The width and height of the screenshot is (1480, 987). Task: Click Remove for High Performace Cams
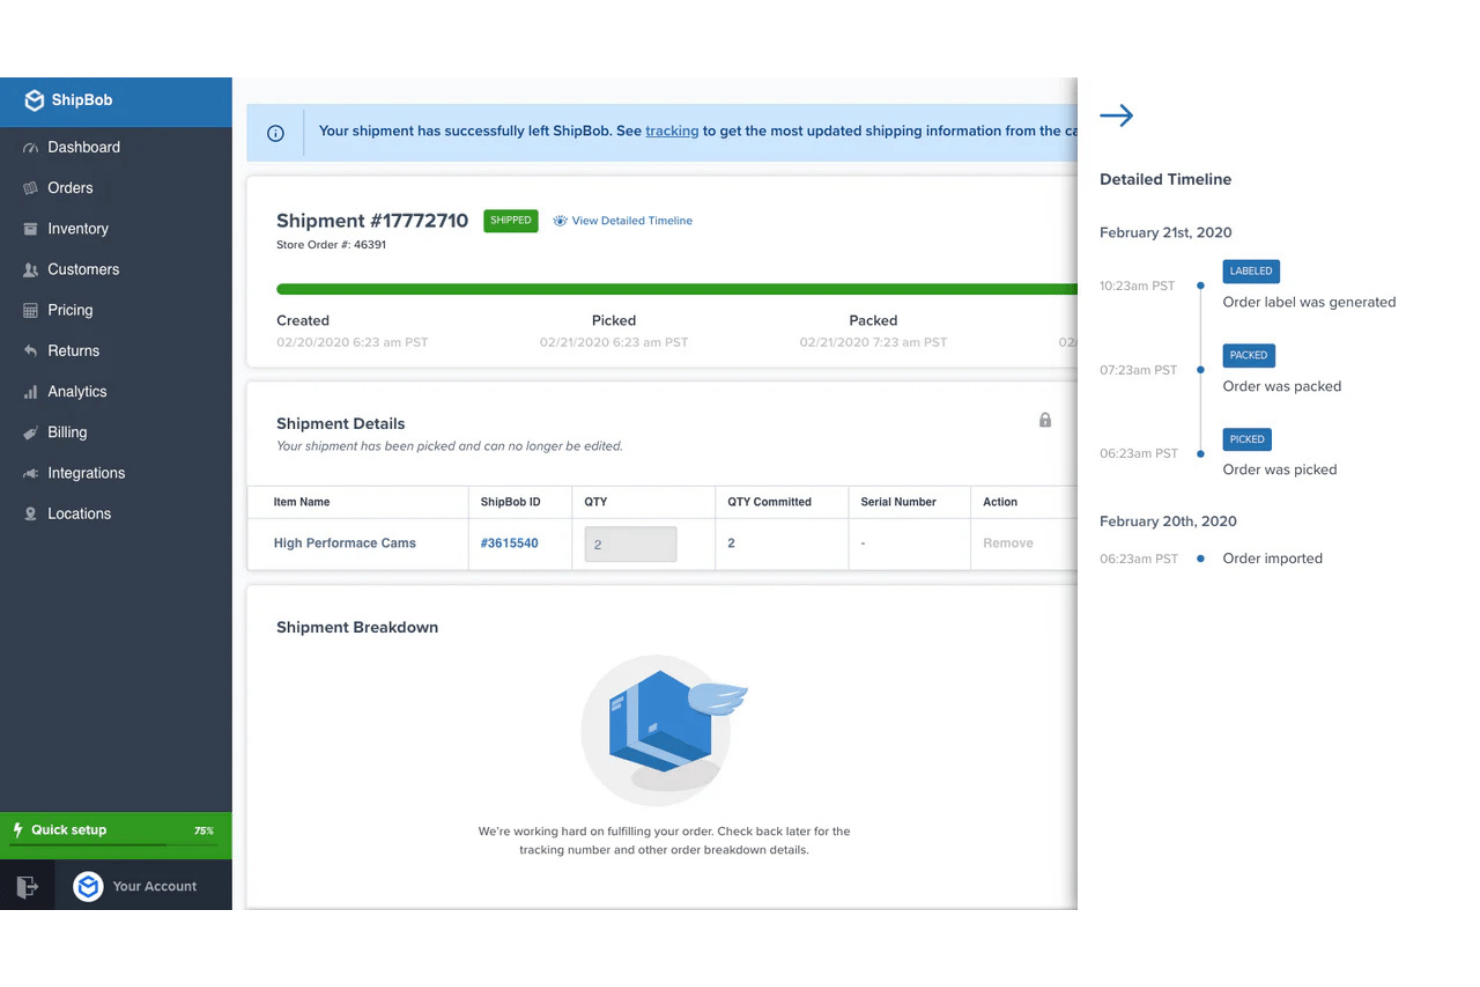click(x=1008, y=543)
